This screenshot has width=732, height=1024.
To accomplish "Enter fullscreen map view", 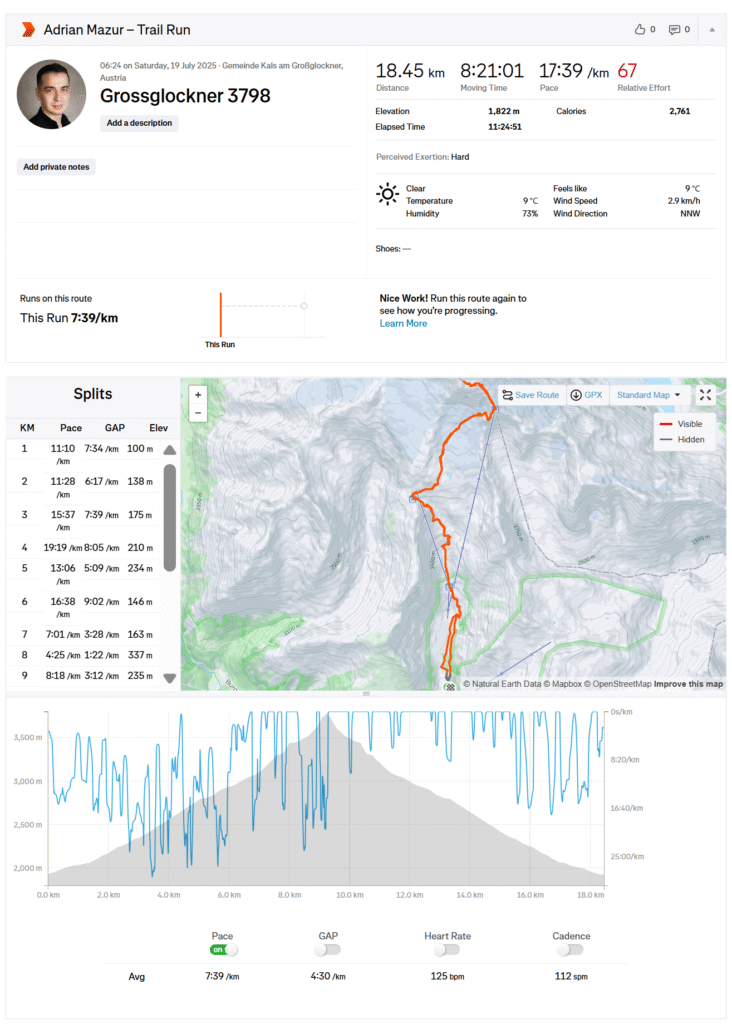I will 706,395.
